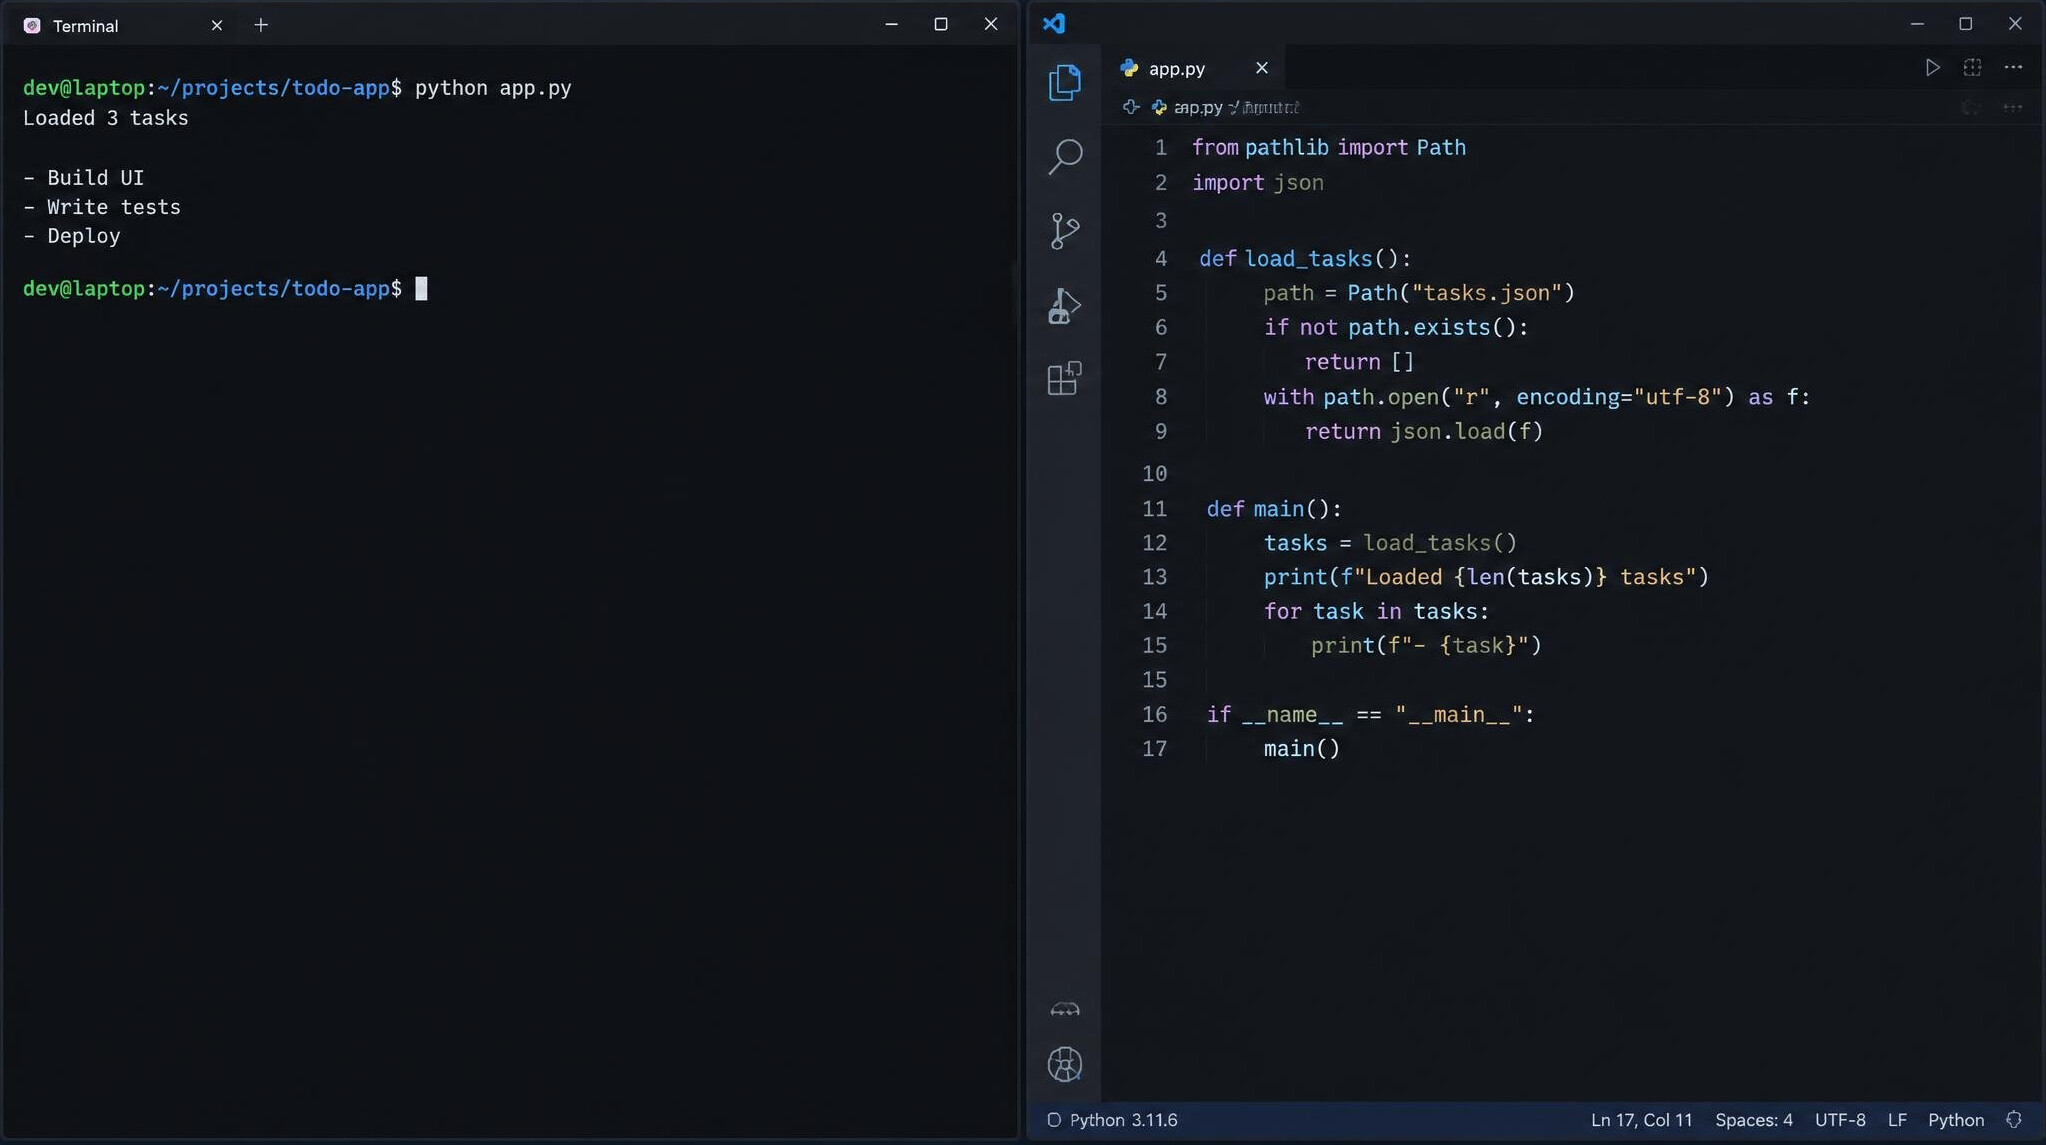This screenshot has height=1145, width=2046.
Task: Click main() call on line 17
Action: click(1301, 749)
